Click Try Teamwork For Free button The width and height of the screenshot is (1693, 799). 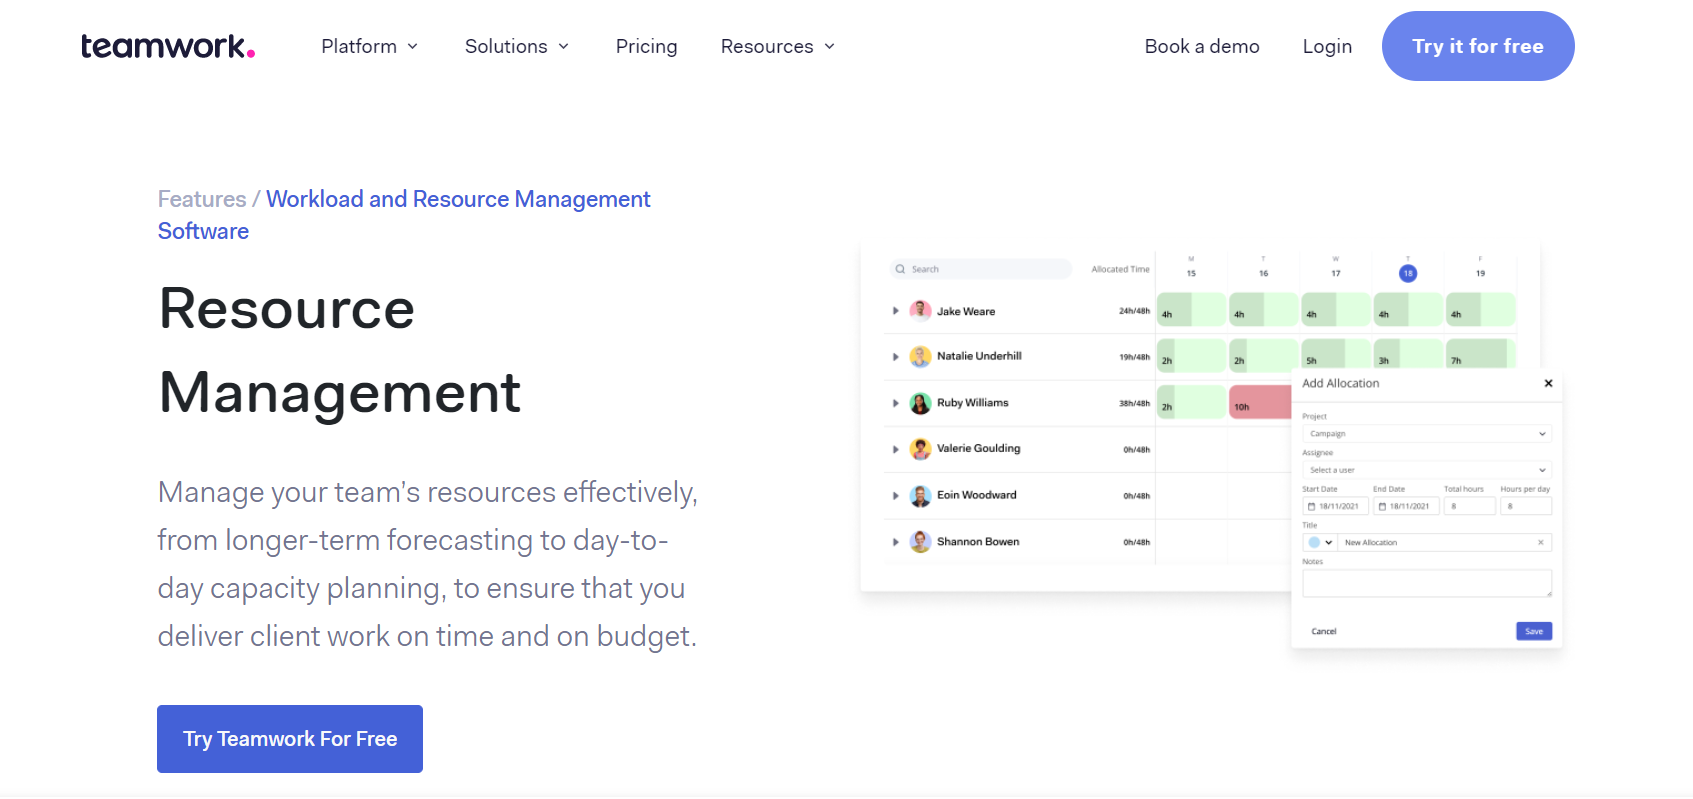coord(290,739)
